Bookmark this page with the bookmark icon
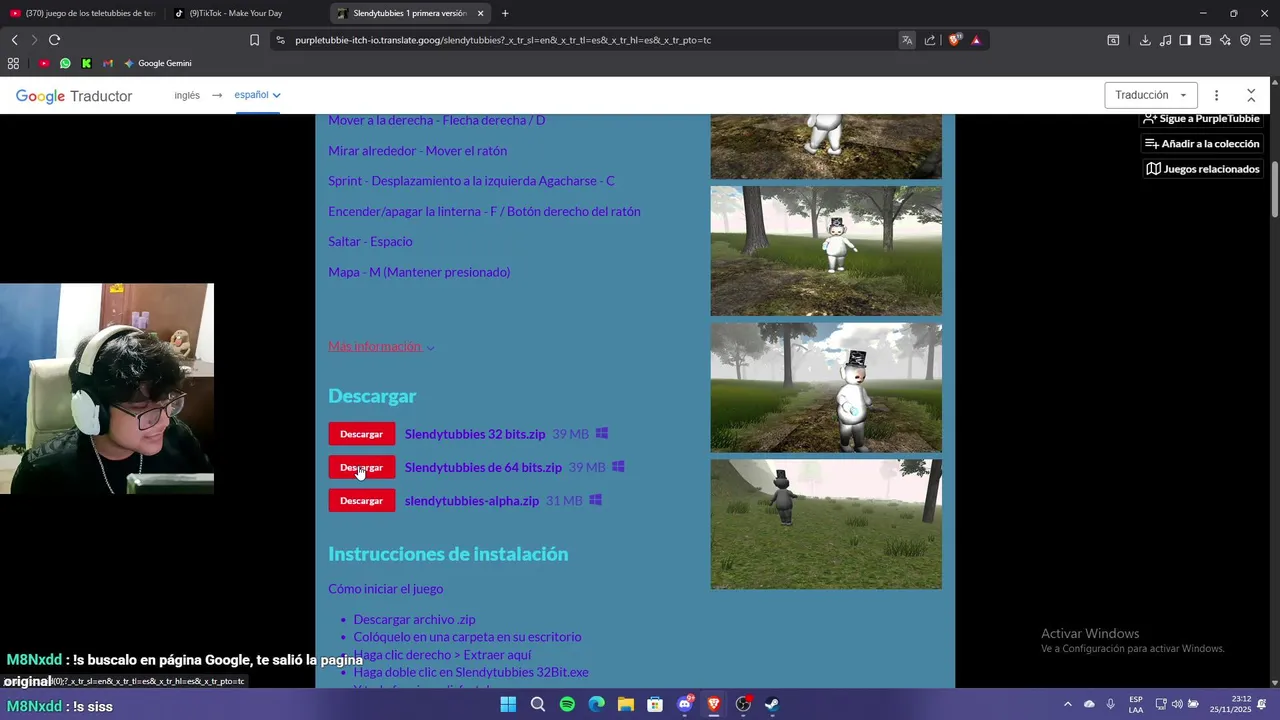 point(254,40)
